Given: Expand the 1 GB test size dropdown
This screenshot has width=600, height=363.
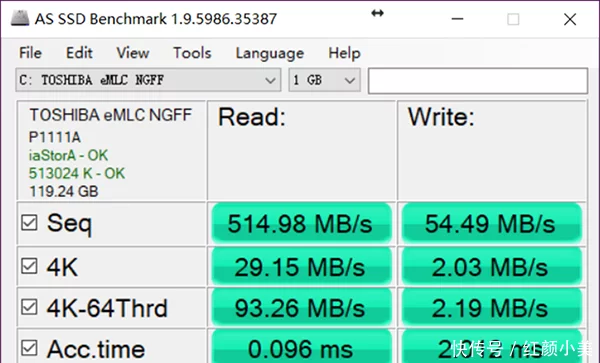Looking at the screenshot, I should [x=324, y=80].
